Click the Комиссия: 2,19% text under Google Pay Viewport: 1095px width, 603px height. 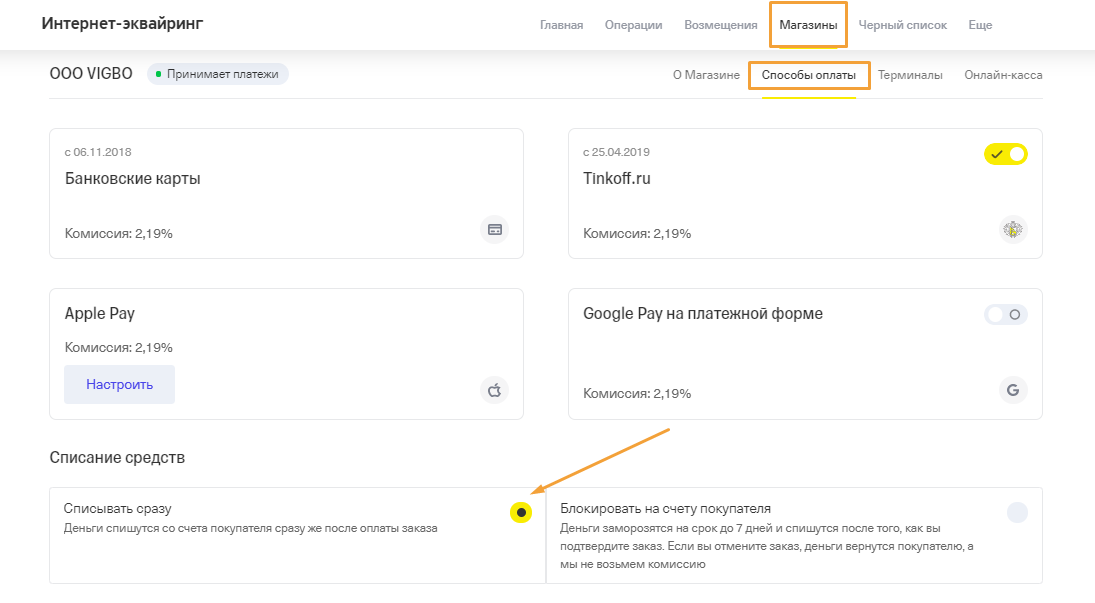click(637, 394)
